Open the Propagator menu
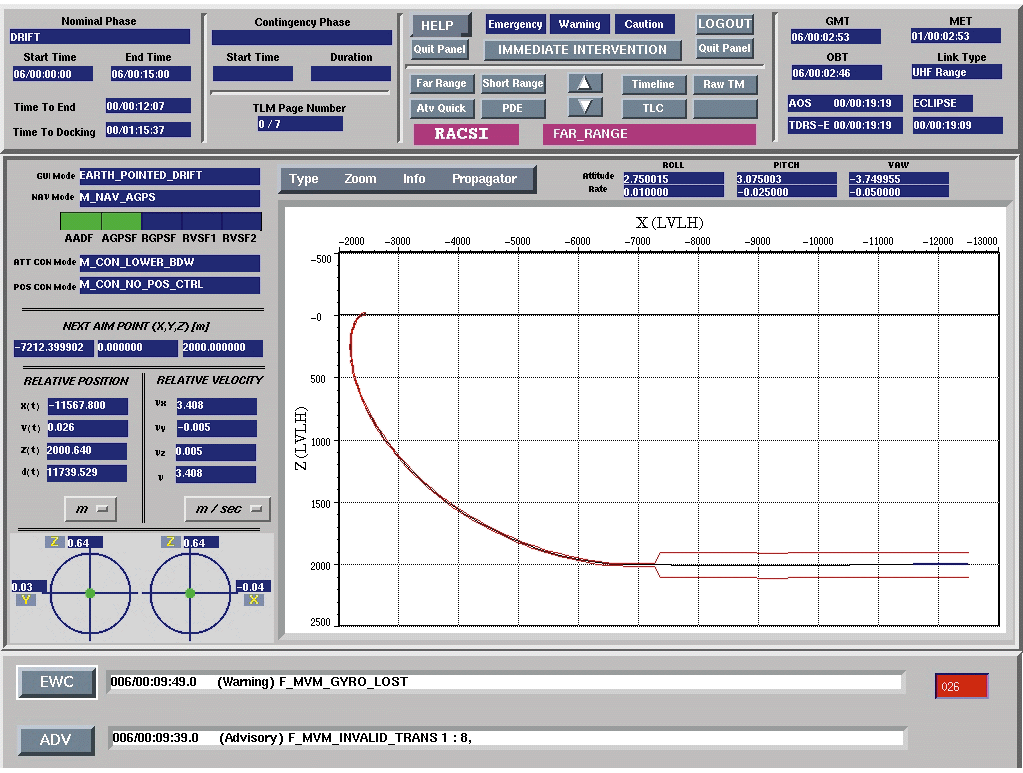Image resolution: width=1023 pixels, height=773 pixels. (x=484, y=179)
